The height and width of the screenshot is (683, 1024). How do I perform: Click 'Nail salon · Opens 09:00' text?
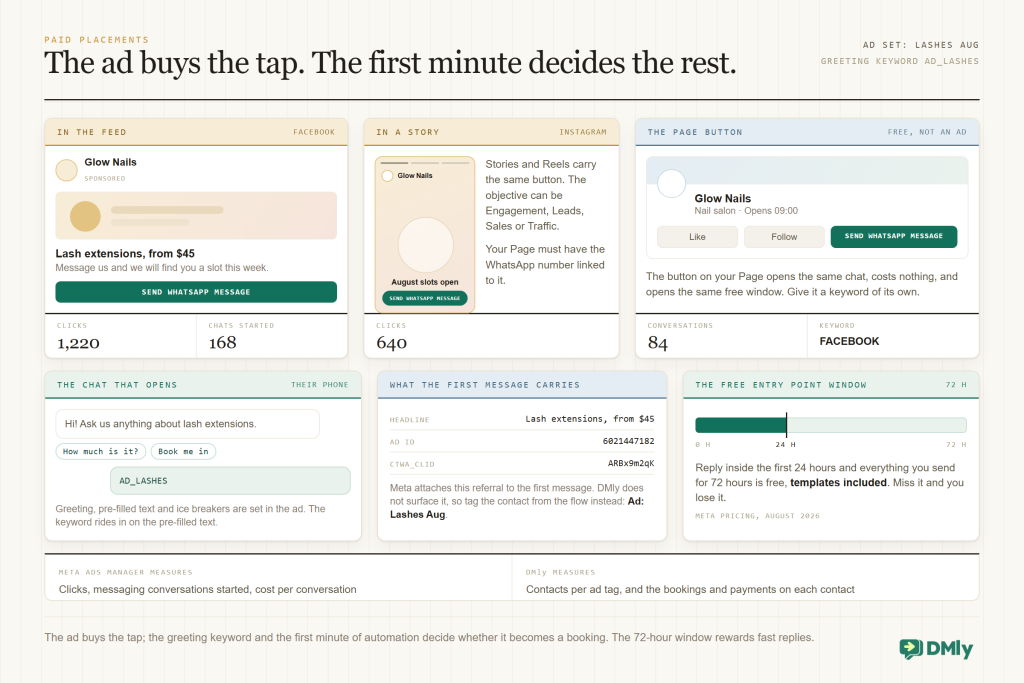click(746, 211)
